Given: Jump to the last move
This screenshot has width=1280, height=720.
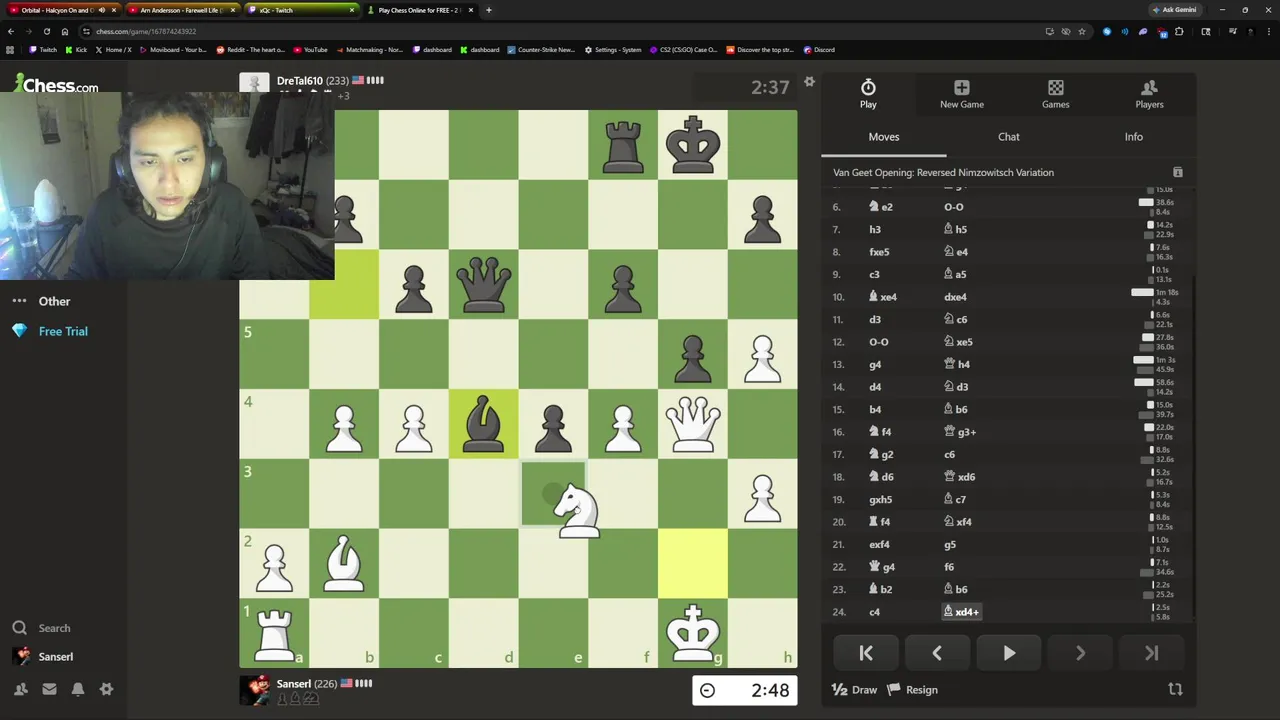Looking at the screenshot, I should [1151, 653].
